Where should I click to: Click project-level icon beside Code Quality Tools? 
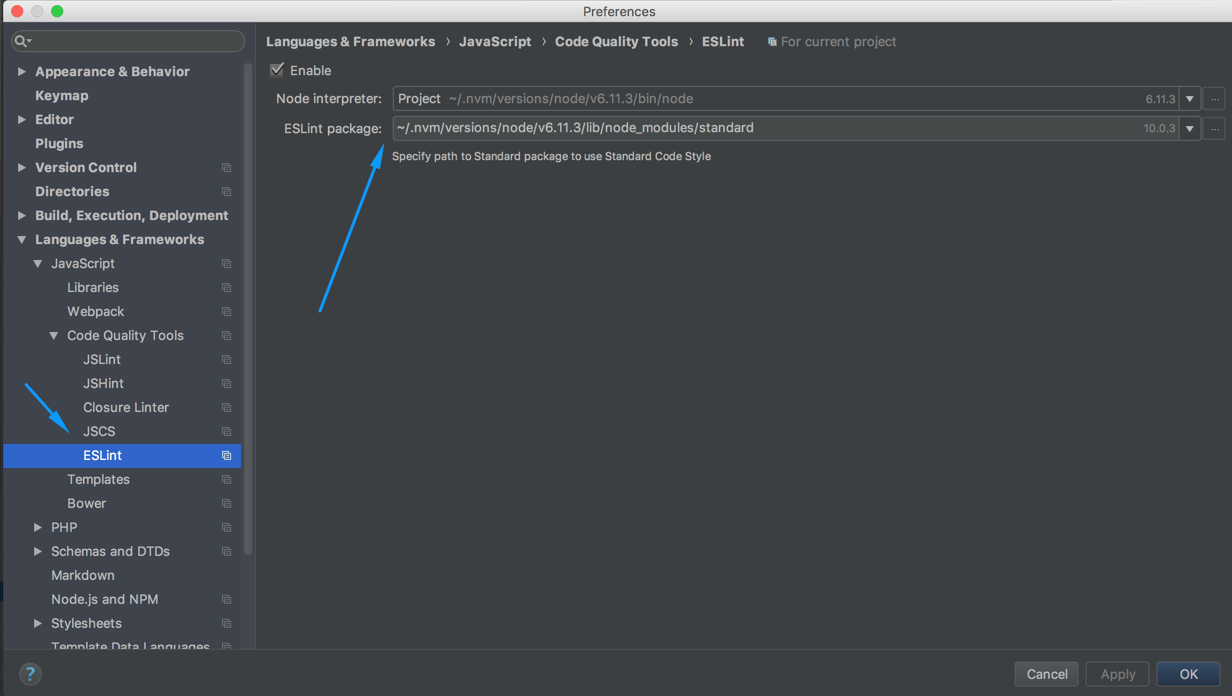coord(226,336)
